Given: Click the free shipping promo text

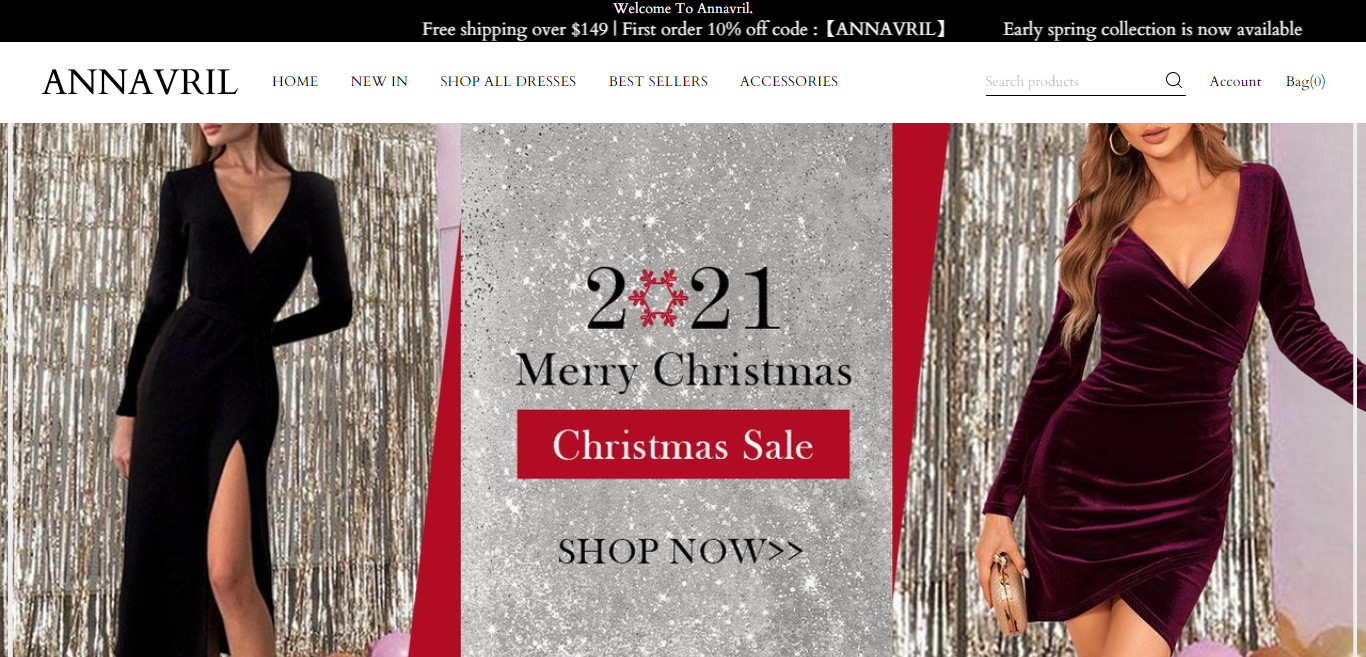Looking at the screenshot, I should point(685,29).
